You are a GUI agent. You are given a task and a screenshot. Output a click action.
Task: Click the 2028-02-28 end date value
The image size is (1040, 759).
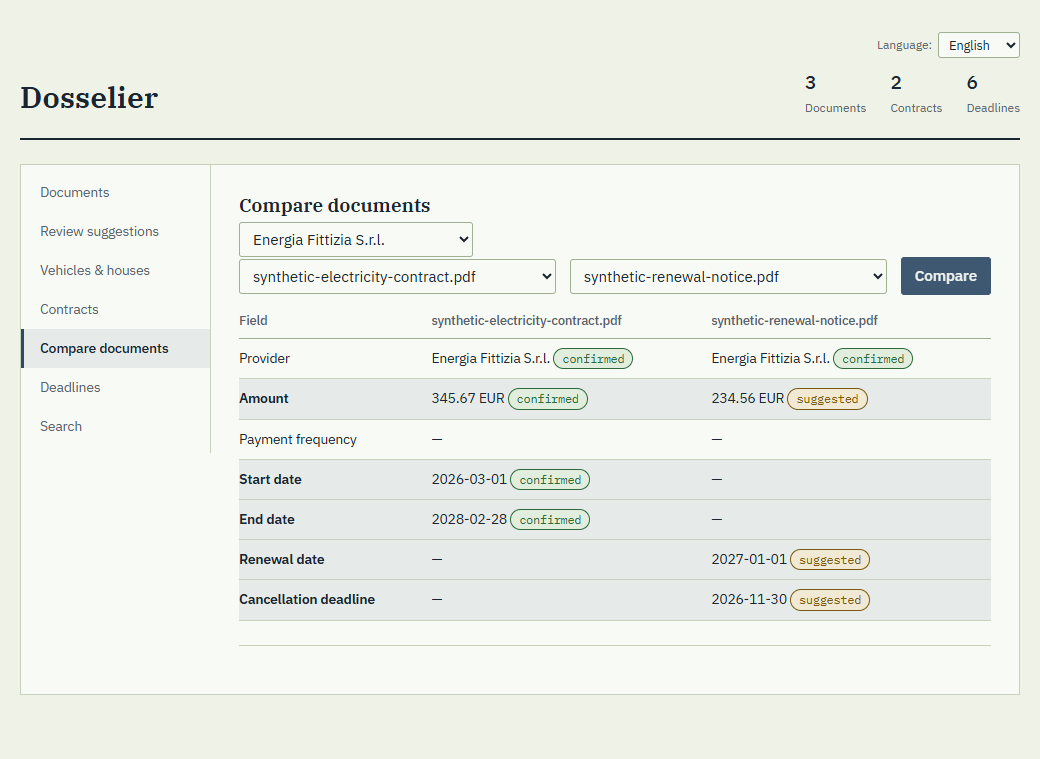pos(469,519)
